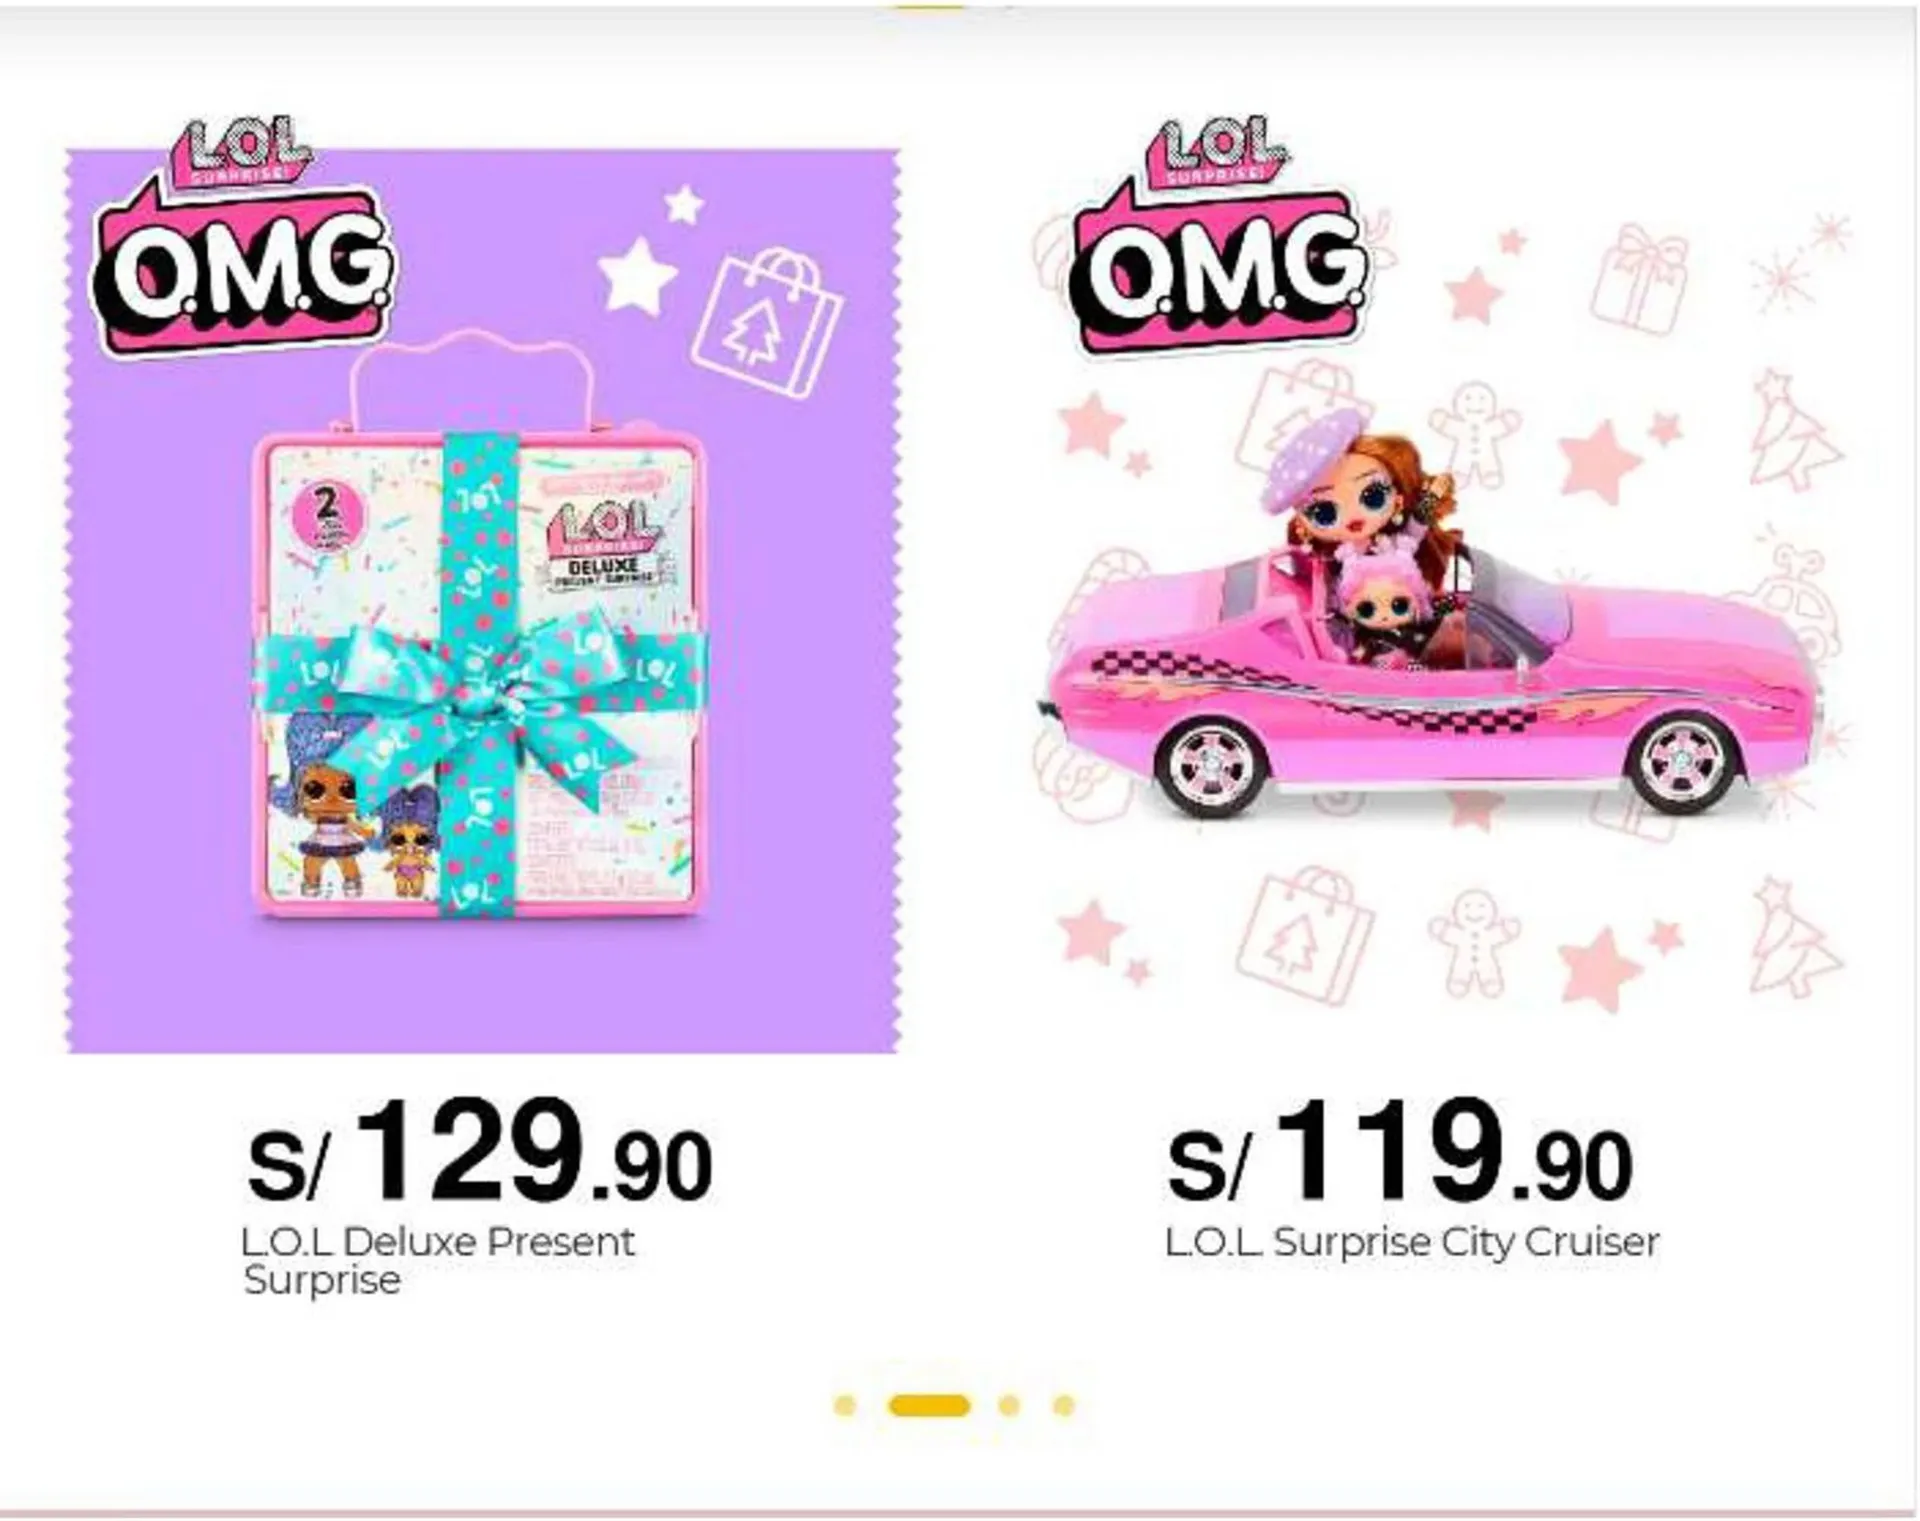Click the S/ 119.90 price label
This screenshot has width=1920, height=1521.
pos(1399,1152)
